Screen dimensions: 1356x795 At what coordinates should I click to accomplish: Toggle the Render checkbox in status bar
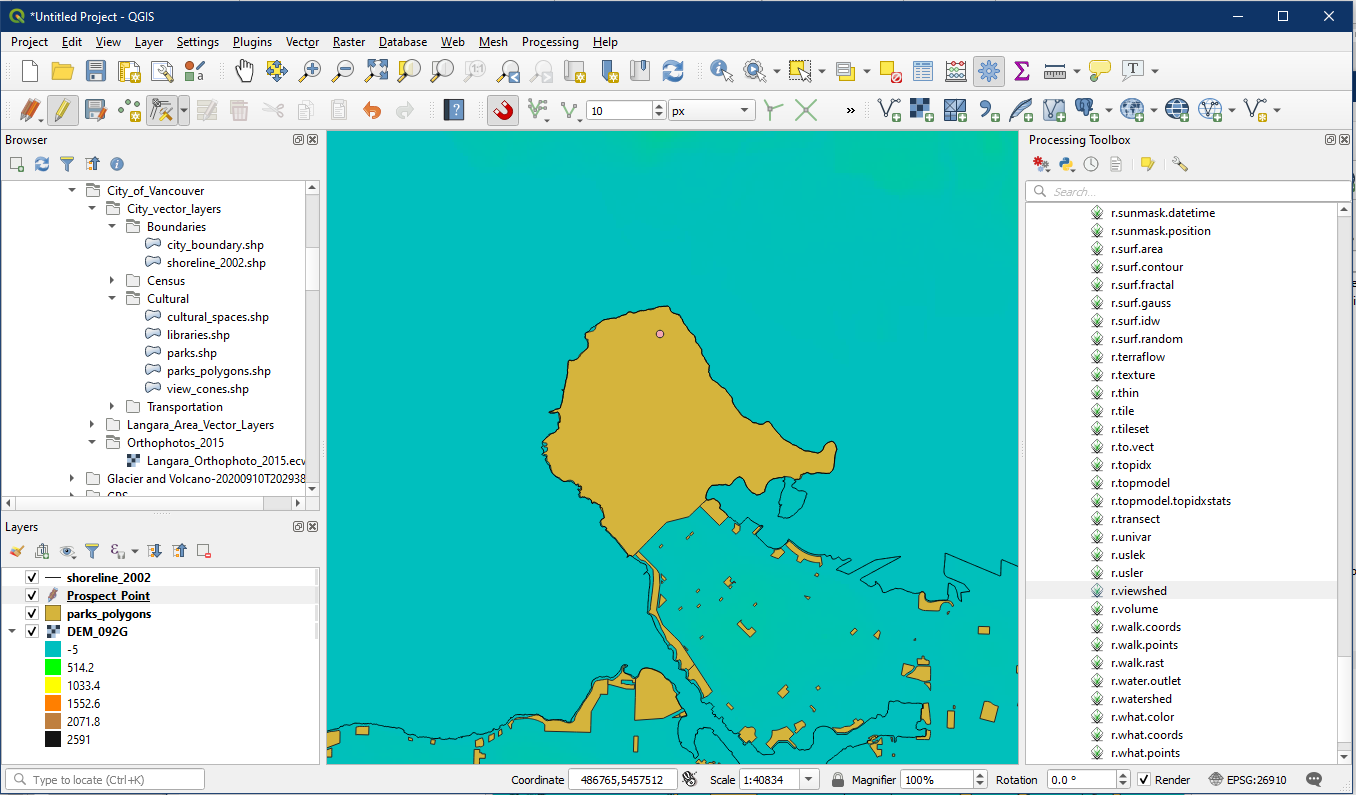[1144, 780]
